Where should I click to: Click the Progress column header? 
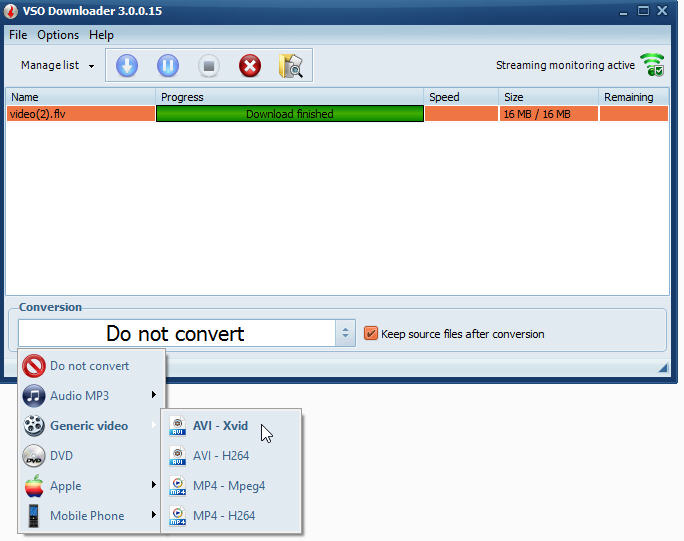click(x=290, y=97)
